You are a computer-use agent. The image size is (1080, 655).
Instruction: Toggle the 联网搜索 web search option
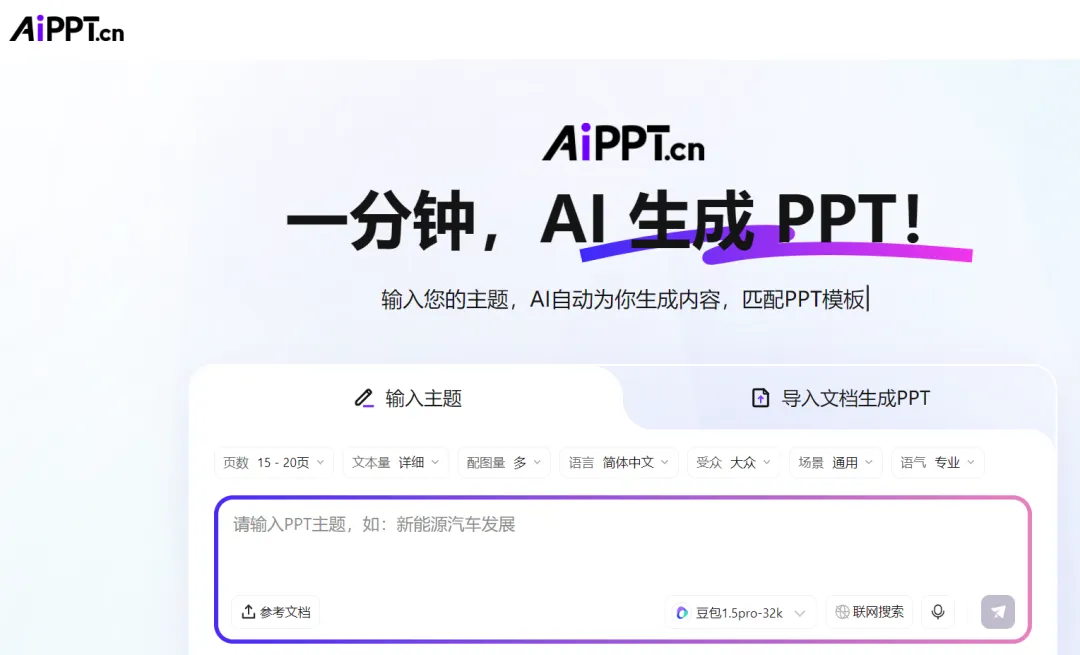(x=869, y=612)
